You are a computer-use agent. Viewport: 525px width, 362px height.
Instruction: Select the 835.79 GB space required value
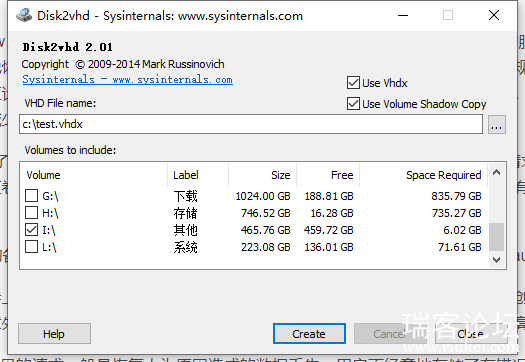(x=456, y=196)
